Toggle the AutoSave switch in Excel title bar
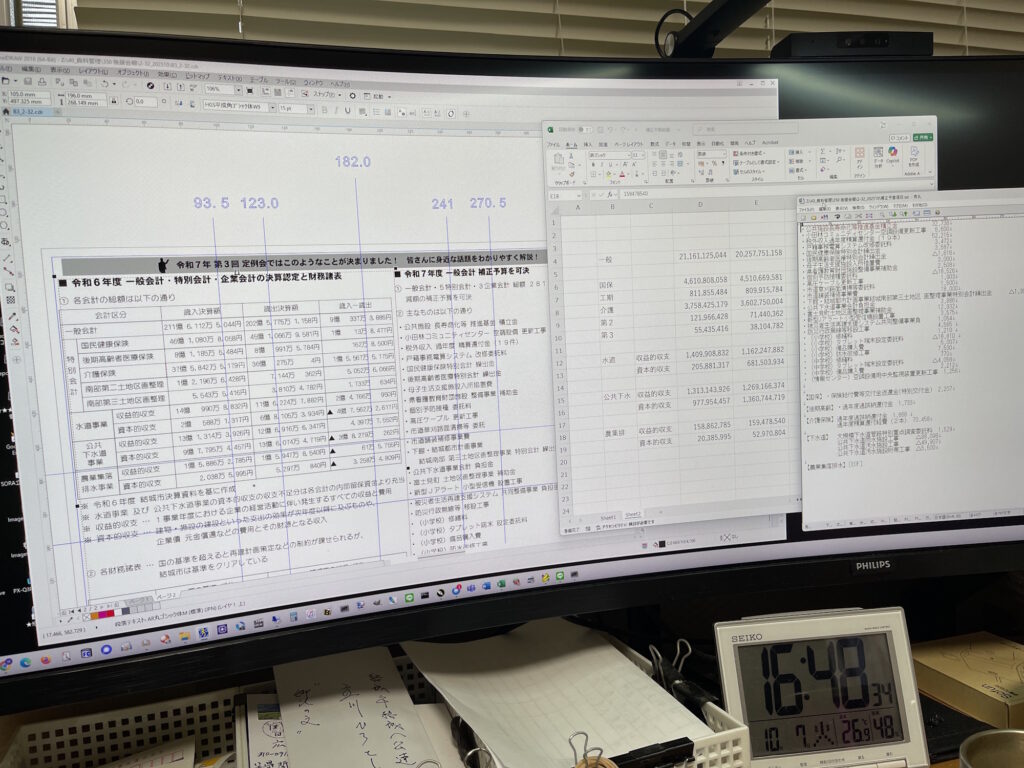This screenshot has height=768, width=1024. [583, 129]
